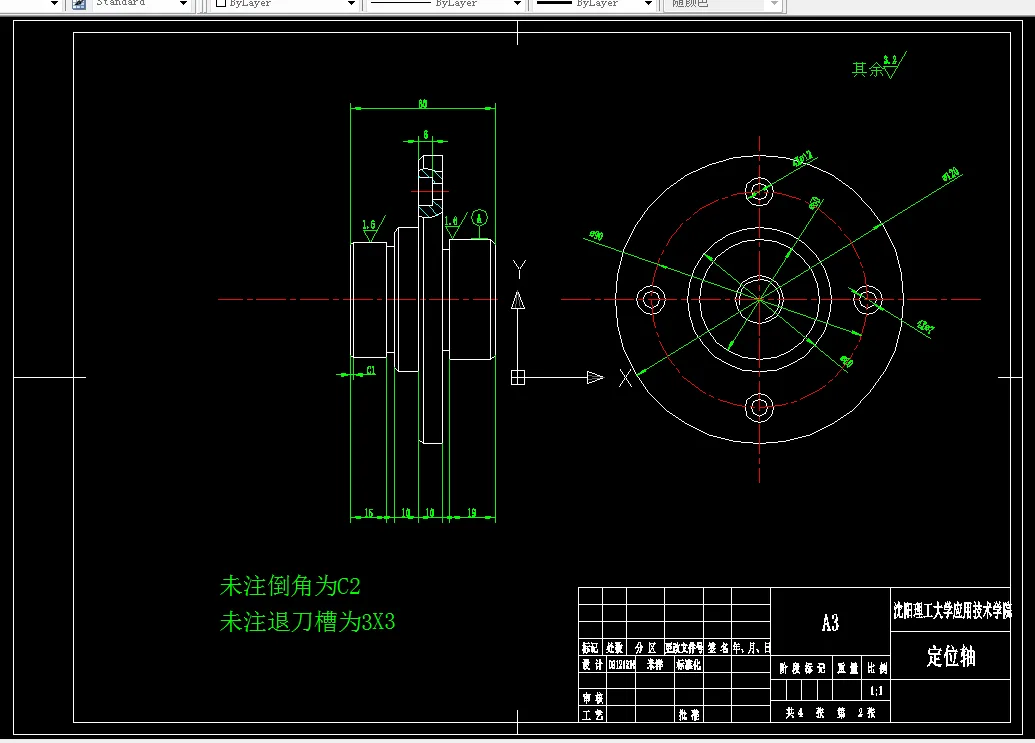Image resolution: width=1035 pixels, height=743 pixels.
Task: Select the 其余 3.2 surface roughness symbol
Action: [x=879, y=66]
